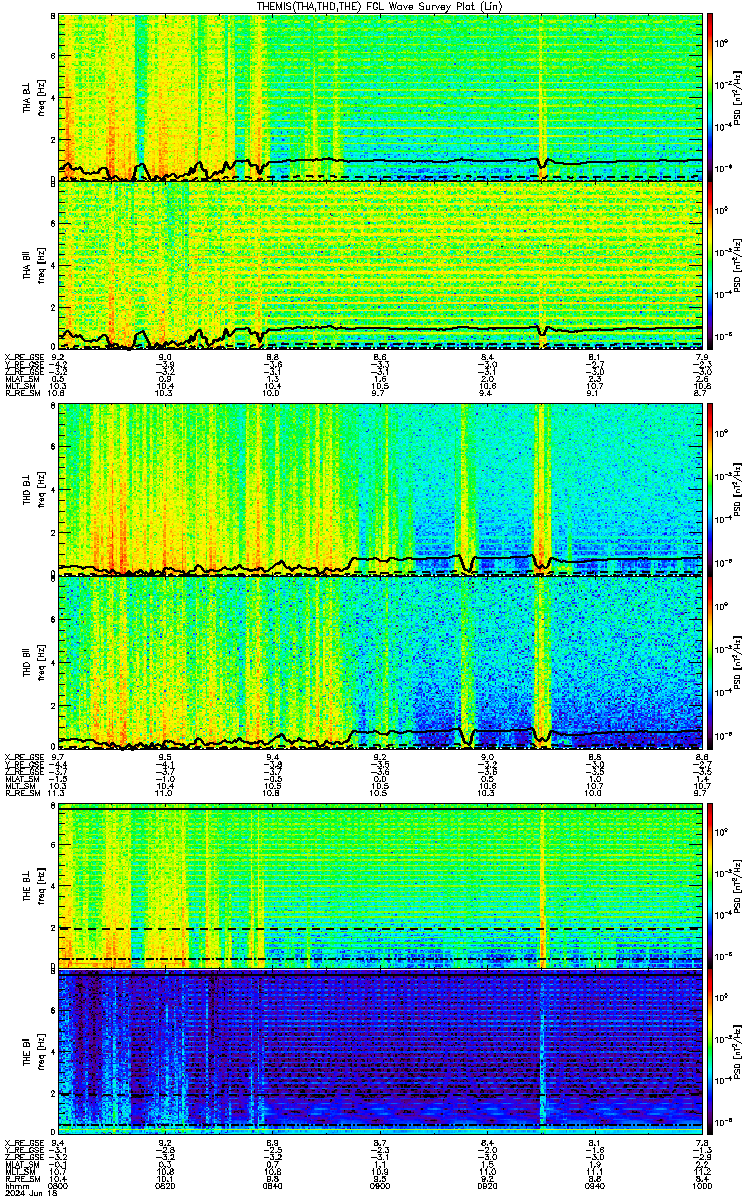Click the 2 Hz dashed line in THE B⊥ panel

(380, 928)
